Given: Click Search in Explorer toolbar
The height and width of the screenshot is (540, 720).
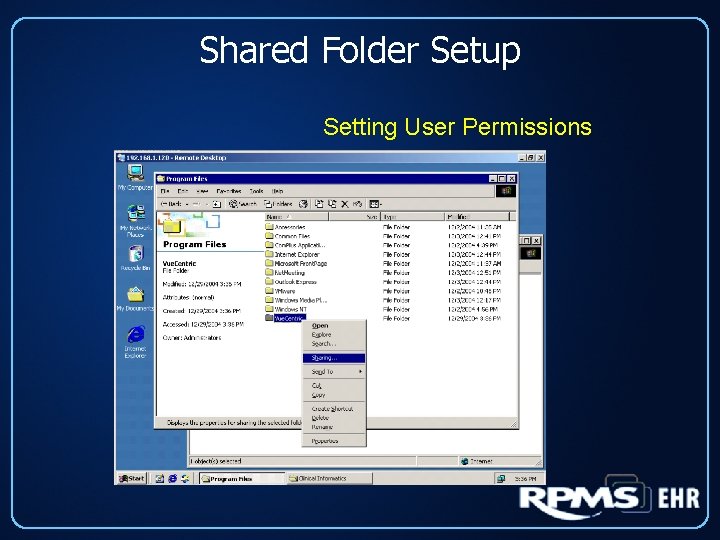Looking at the screenshot, I should coord(243,204).
